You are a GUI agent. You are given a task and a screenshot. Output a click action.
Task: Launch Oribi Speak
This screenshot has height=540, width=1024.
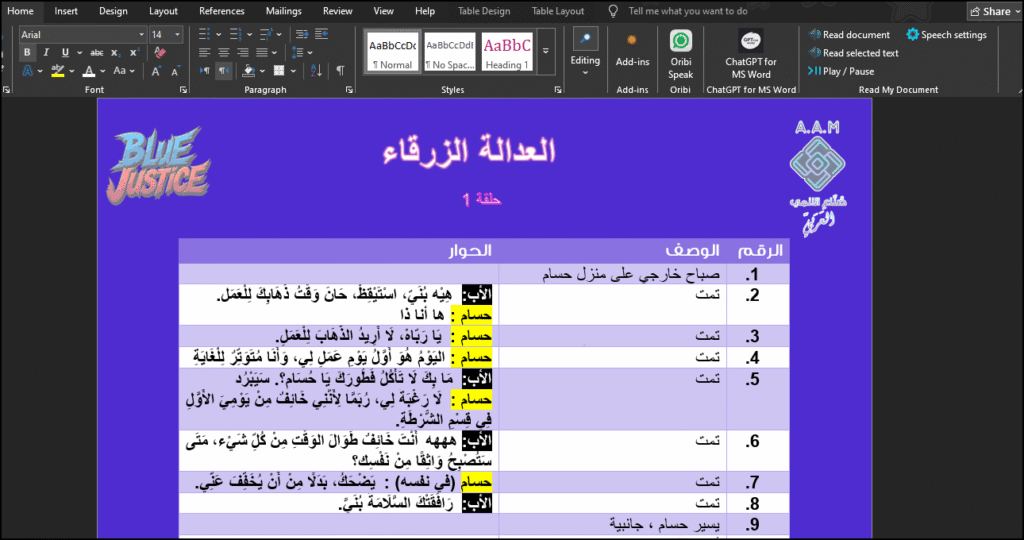680,54
